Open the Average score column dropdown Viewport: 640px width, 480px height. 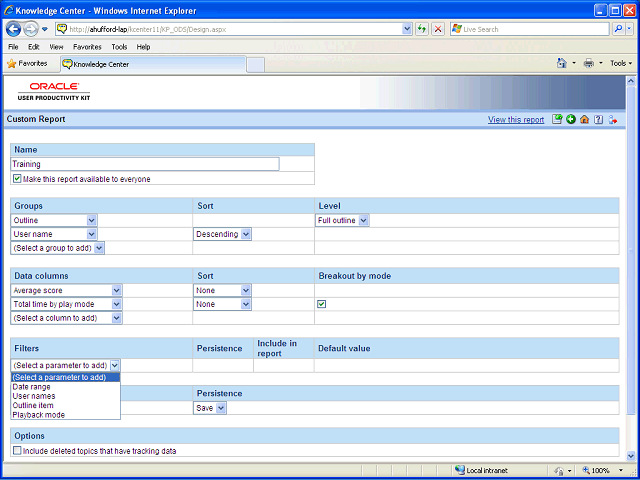pyautogui.click(x=67, y=291)
